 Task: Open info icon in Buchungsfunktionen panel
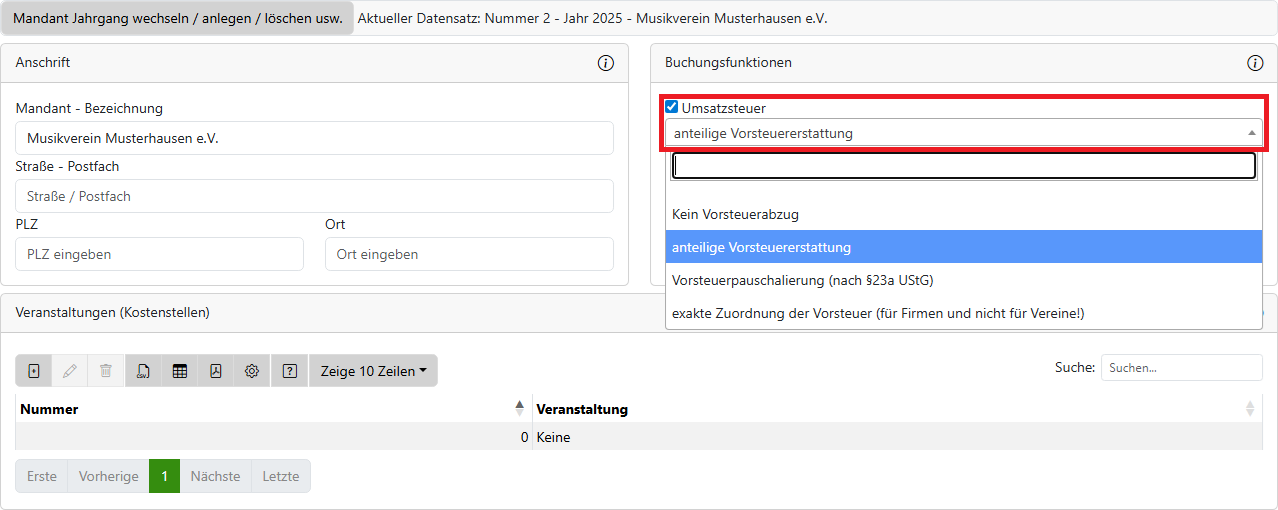pyautogui.click(x=1255, y=63)
